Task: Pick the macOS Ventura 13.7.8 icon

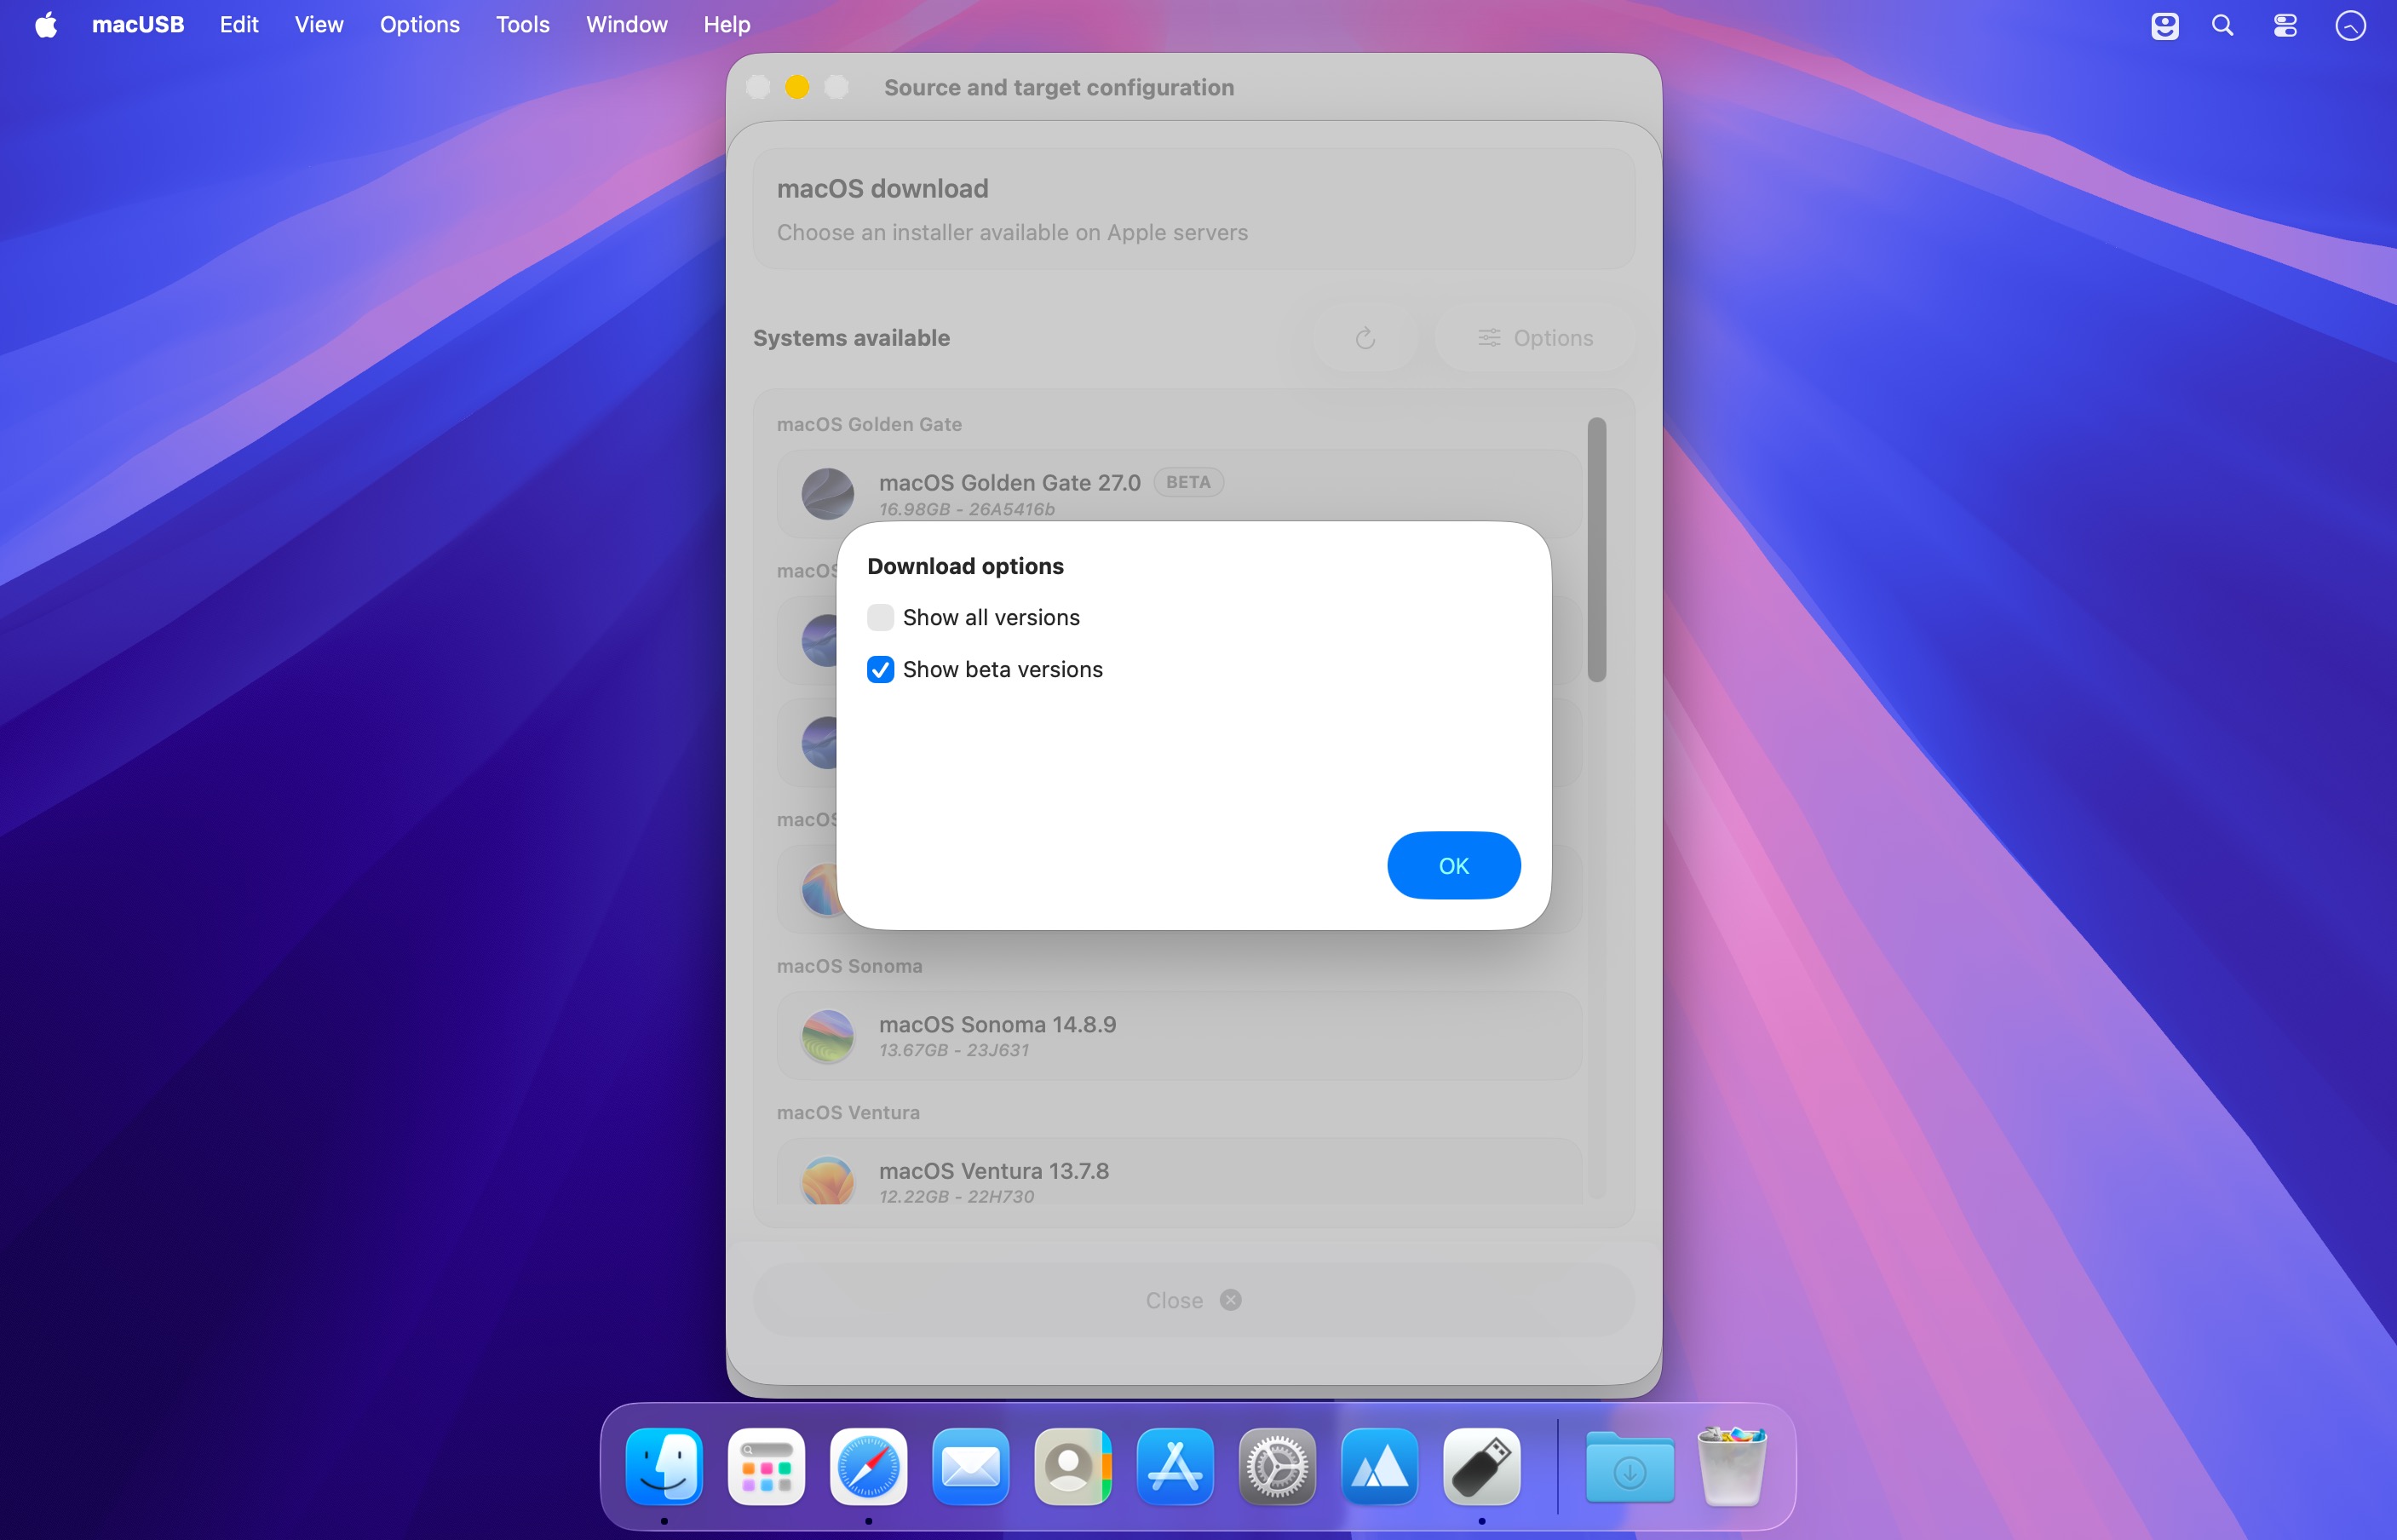Action: 828,1181
